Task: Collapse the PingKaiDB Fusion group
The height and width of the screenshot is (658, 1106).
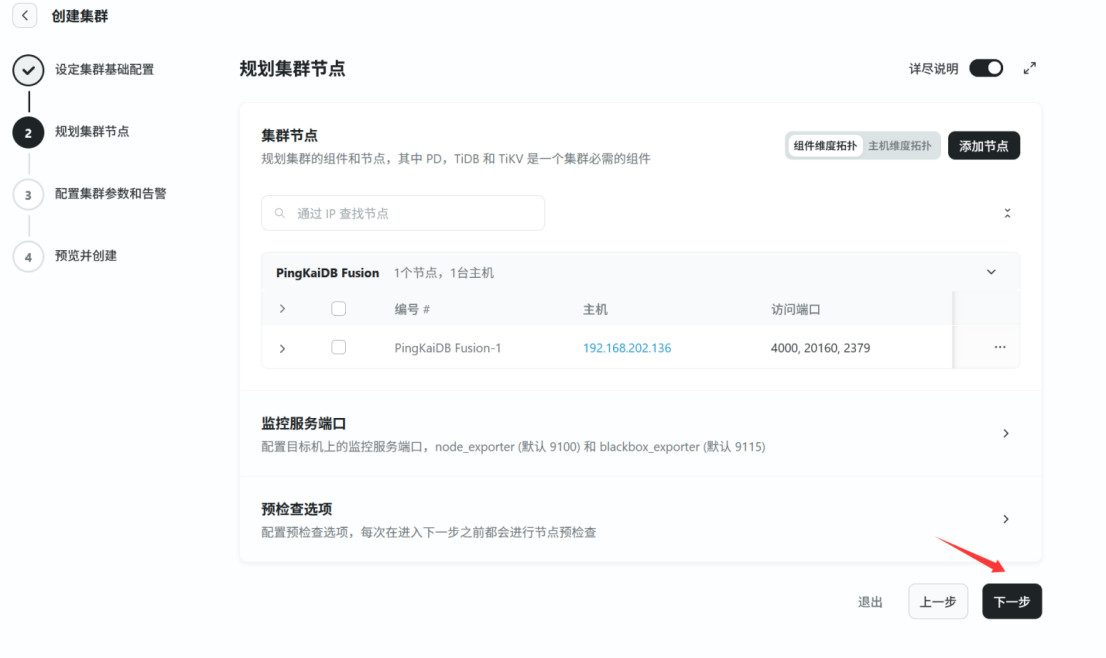Action: coord(991,272)
